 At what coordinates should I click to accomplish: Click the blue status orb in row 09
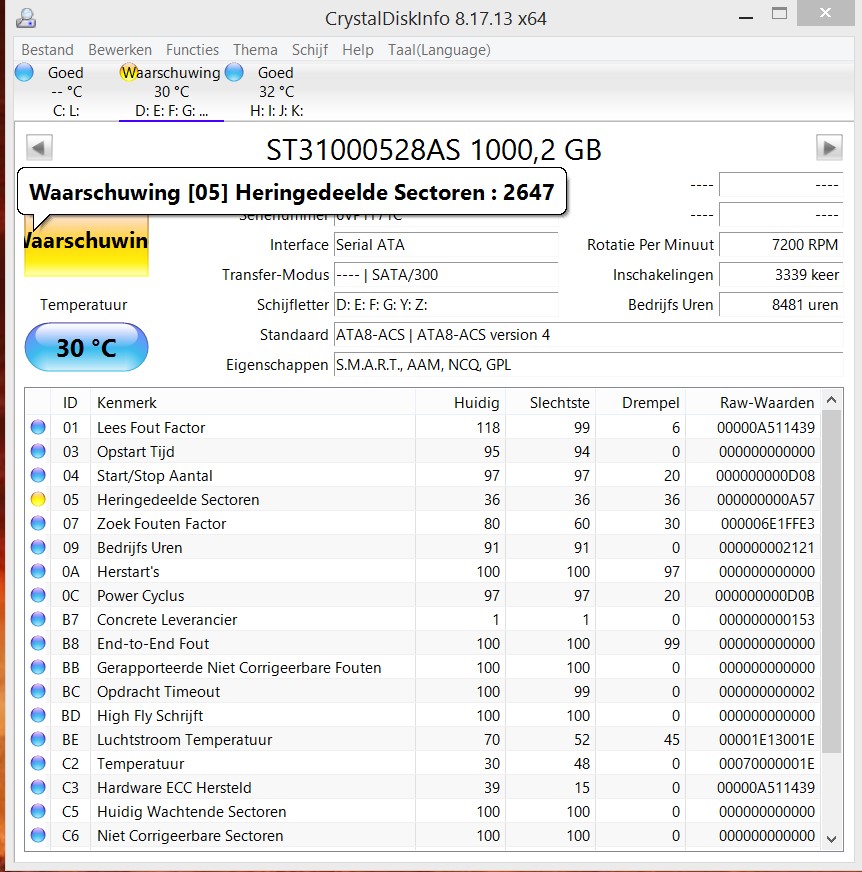coord(38,547)
